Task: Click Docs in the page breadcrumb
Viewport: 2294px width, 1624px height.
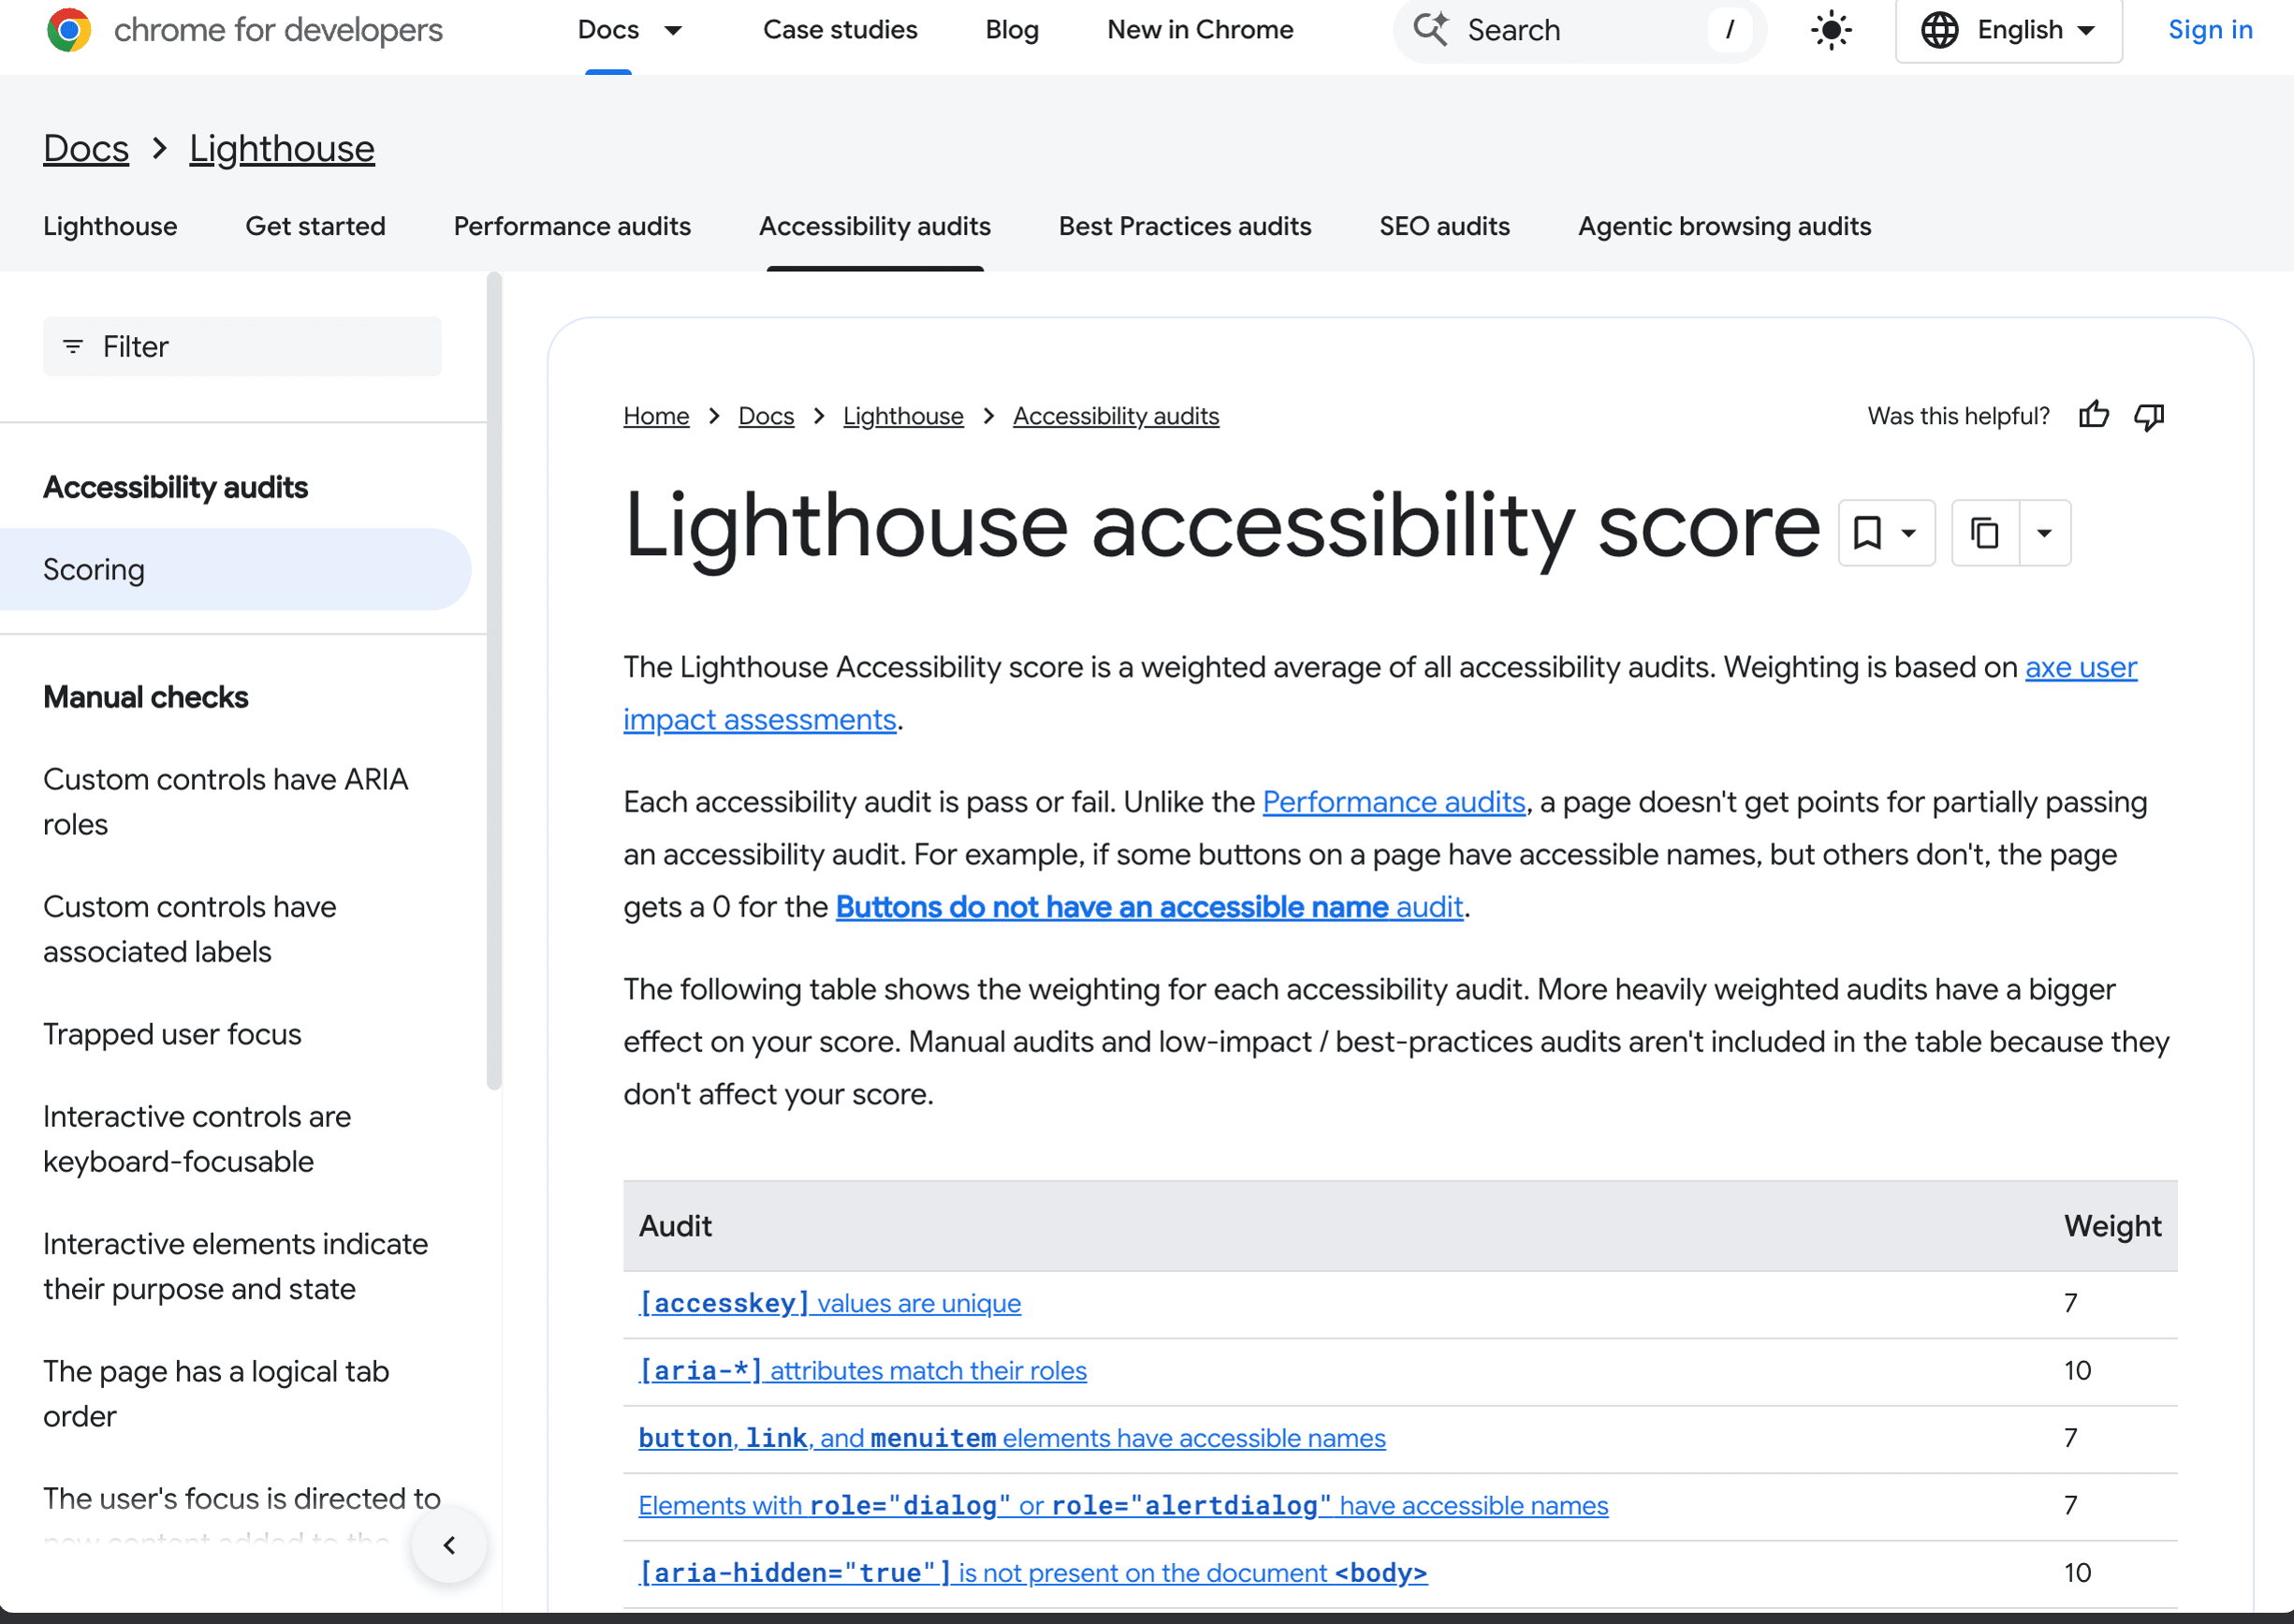Action: [766, 416]
